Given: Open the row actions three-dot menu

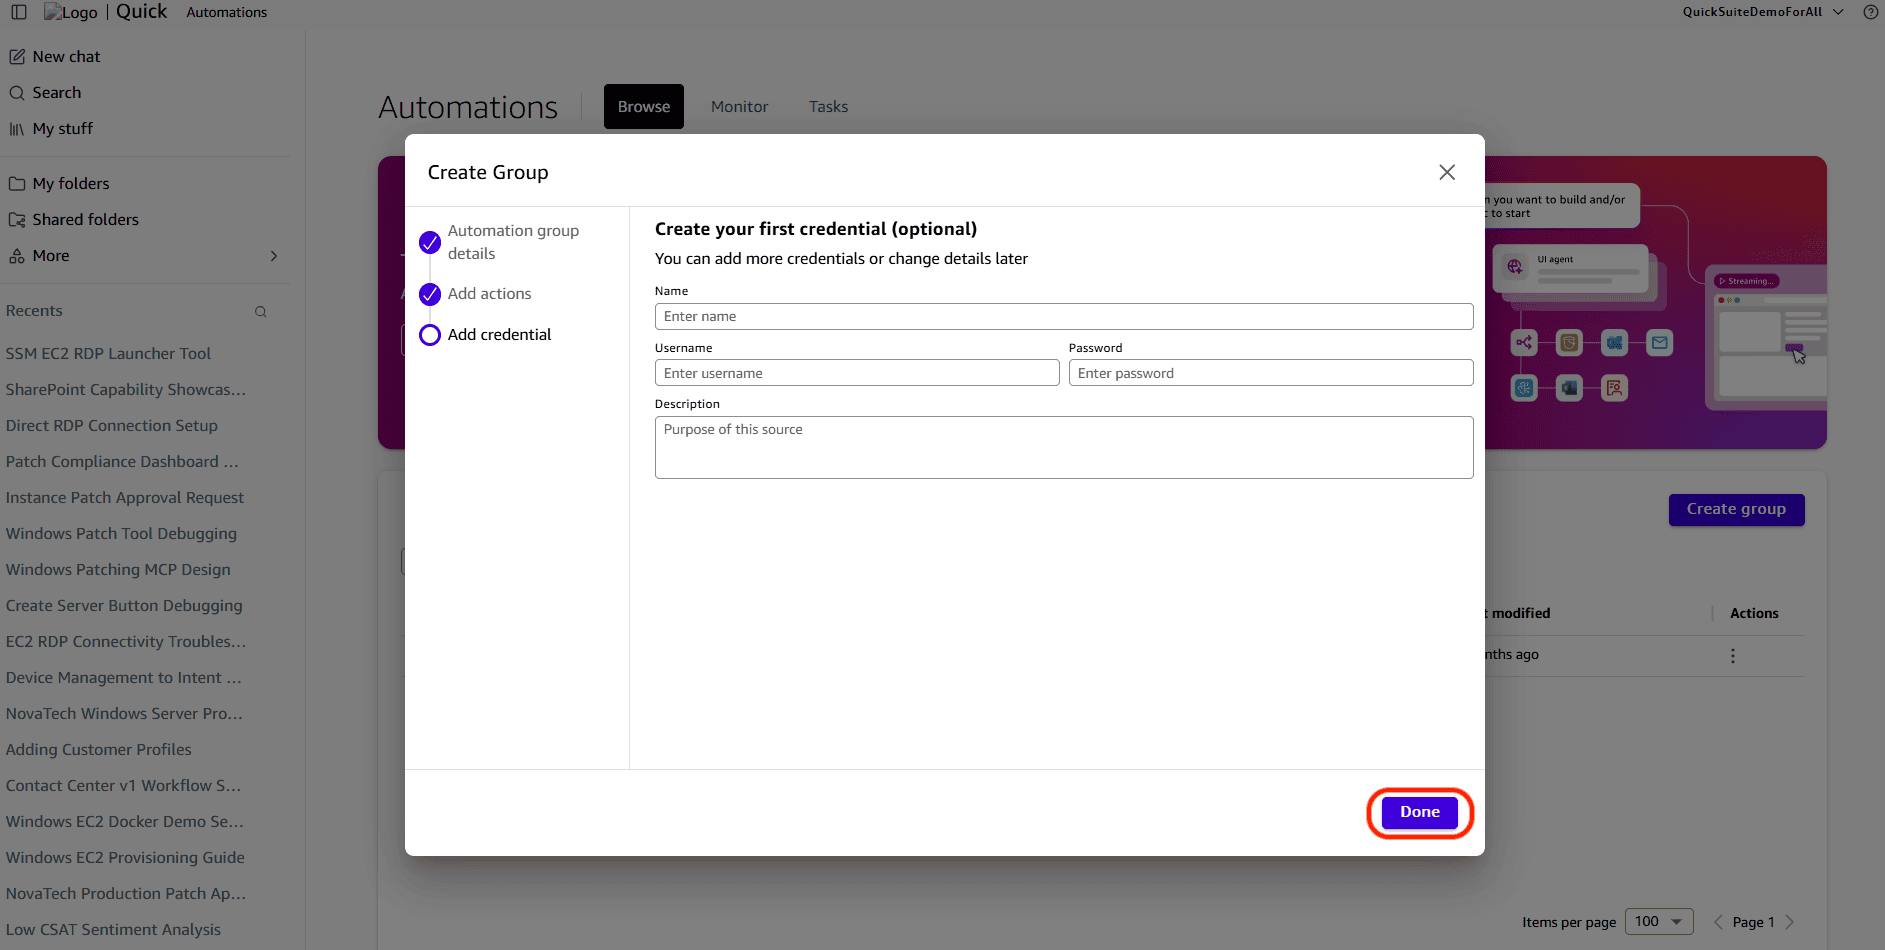Looking at the screenshot, I should 1733,656.
